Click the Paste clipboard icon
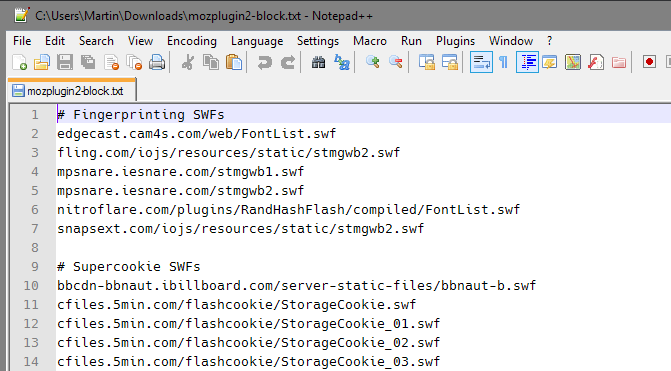671x371 pixels. (x=234, y=62)
